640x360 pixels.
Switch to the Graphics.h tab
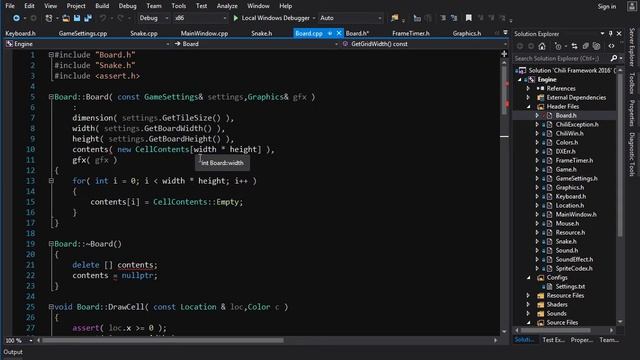coord(467,33)
